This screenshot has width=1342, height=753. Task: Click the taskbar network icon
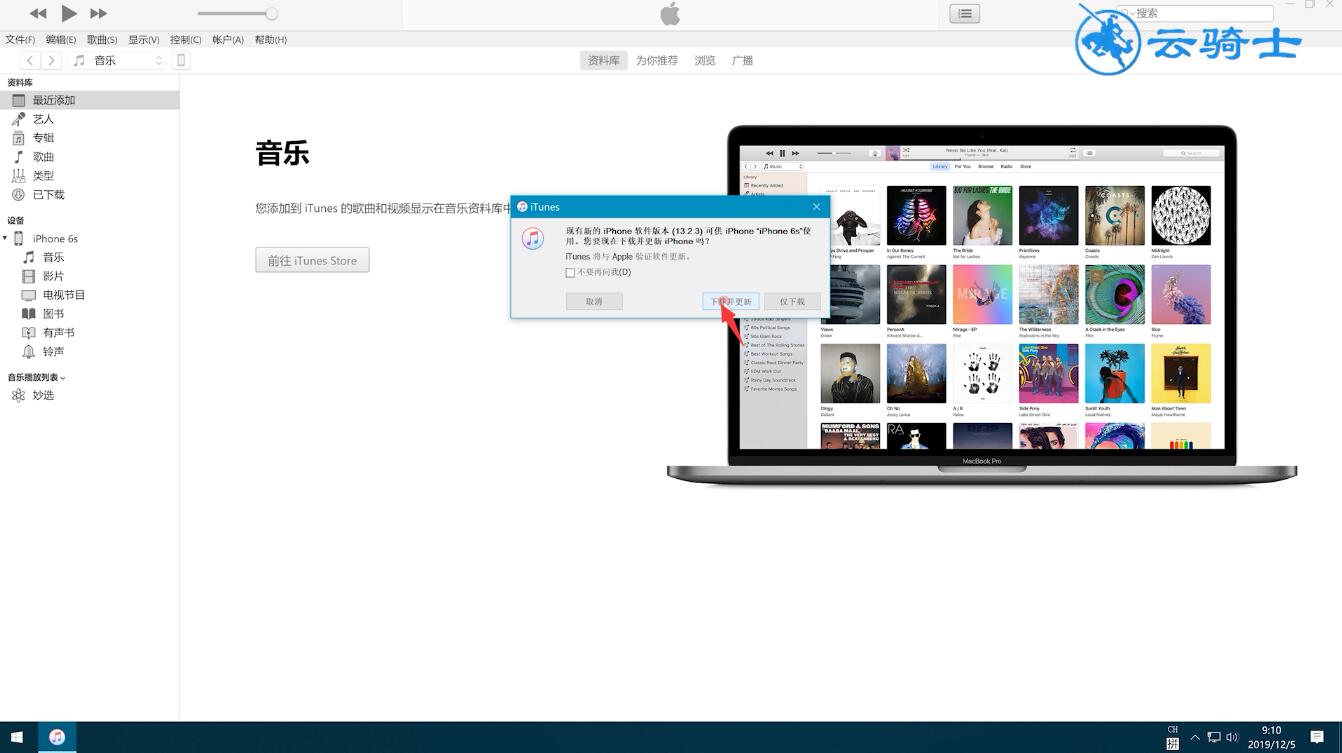1214,738
